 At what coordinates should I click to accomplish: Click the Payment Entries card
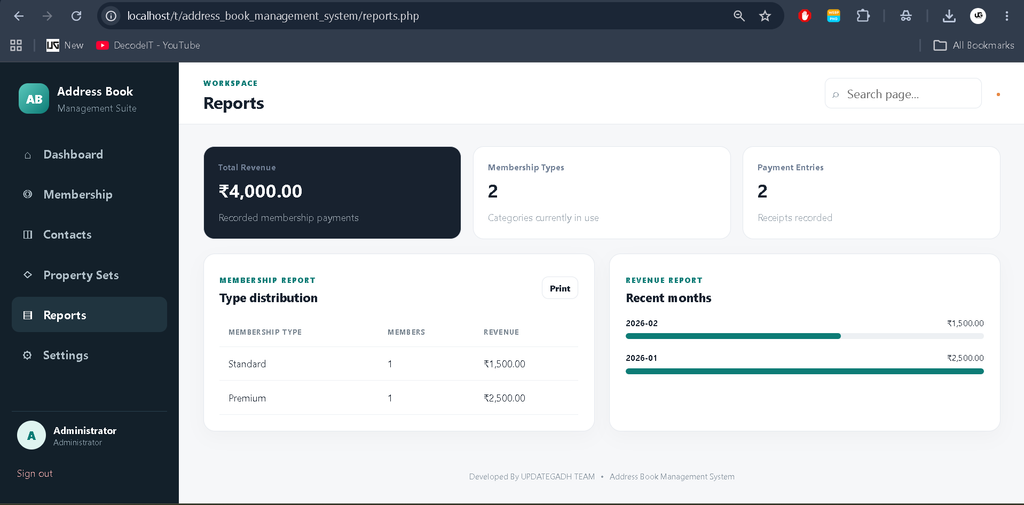point(871,193)
